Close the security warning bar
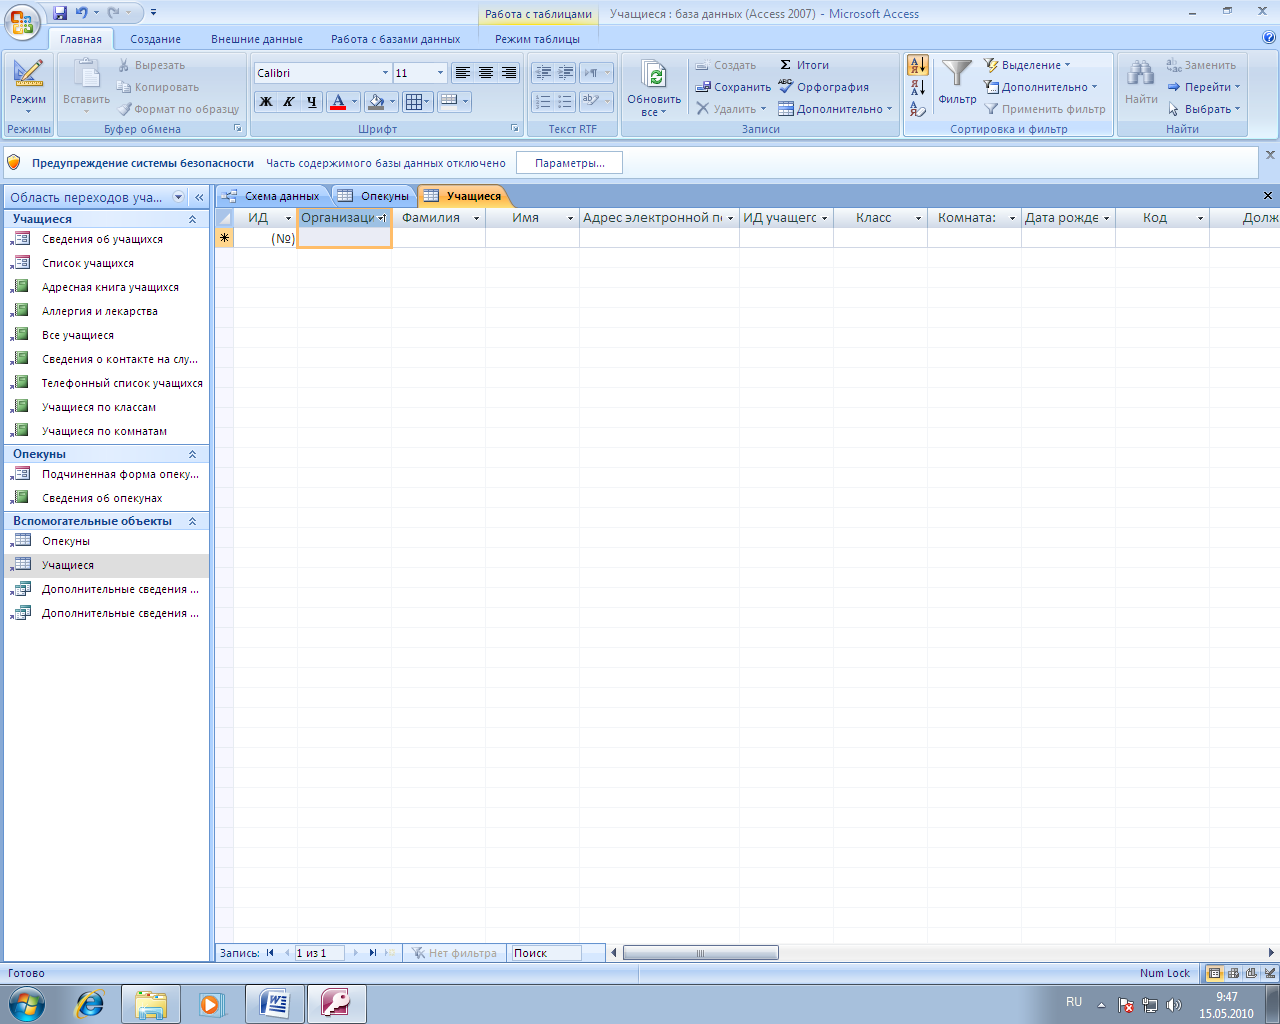 (1270, 155)
